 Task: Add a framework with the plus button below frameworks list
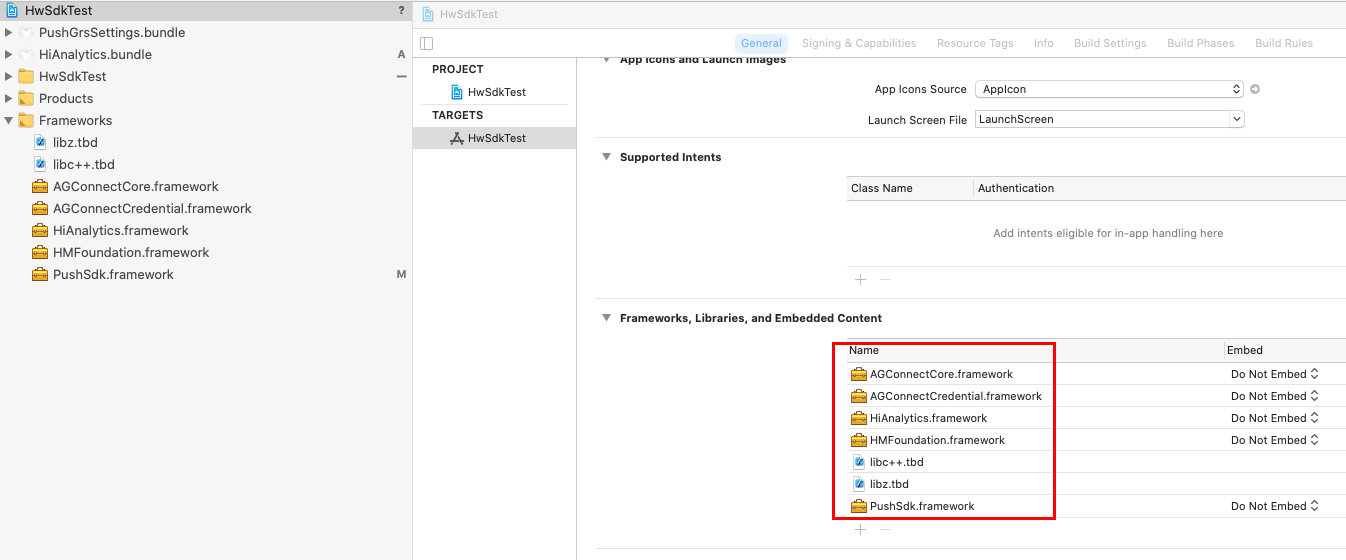coord(860,530)
